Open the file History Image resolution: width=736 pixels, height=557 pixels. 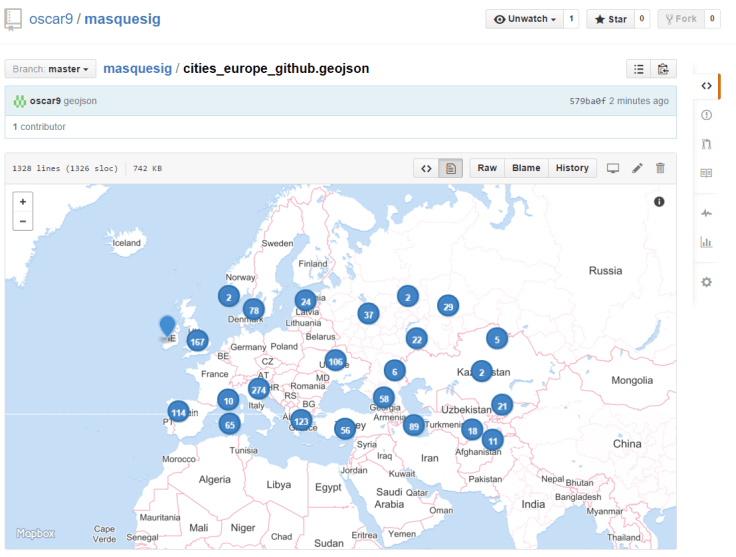coord(572,168)
